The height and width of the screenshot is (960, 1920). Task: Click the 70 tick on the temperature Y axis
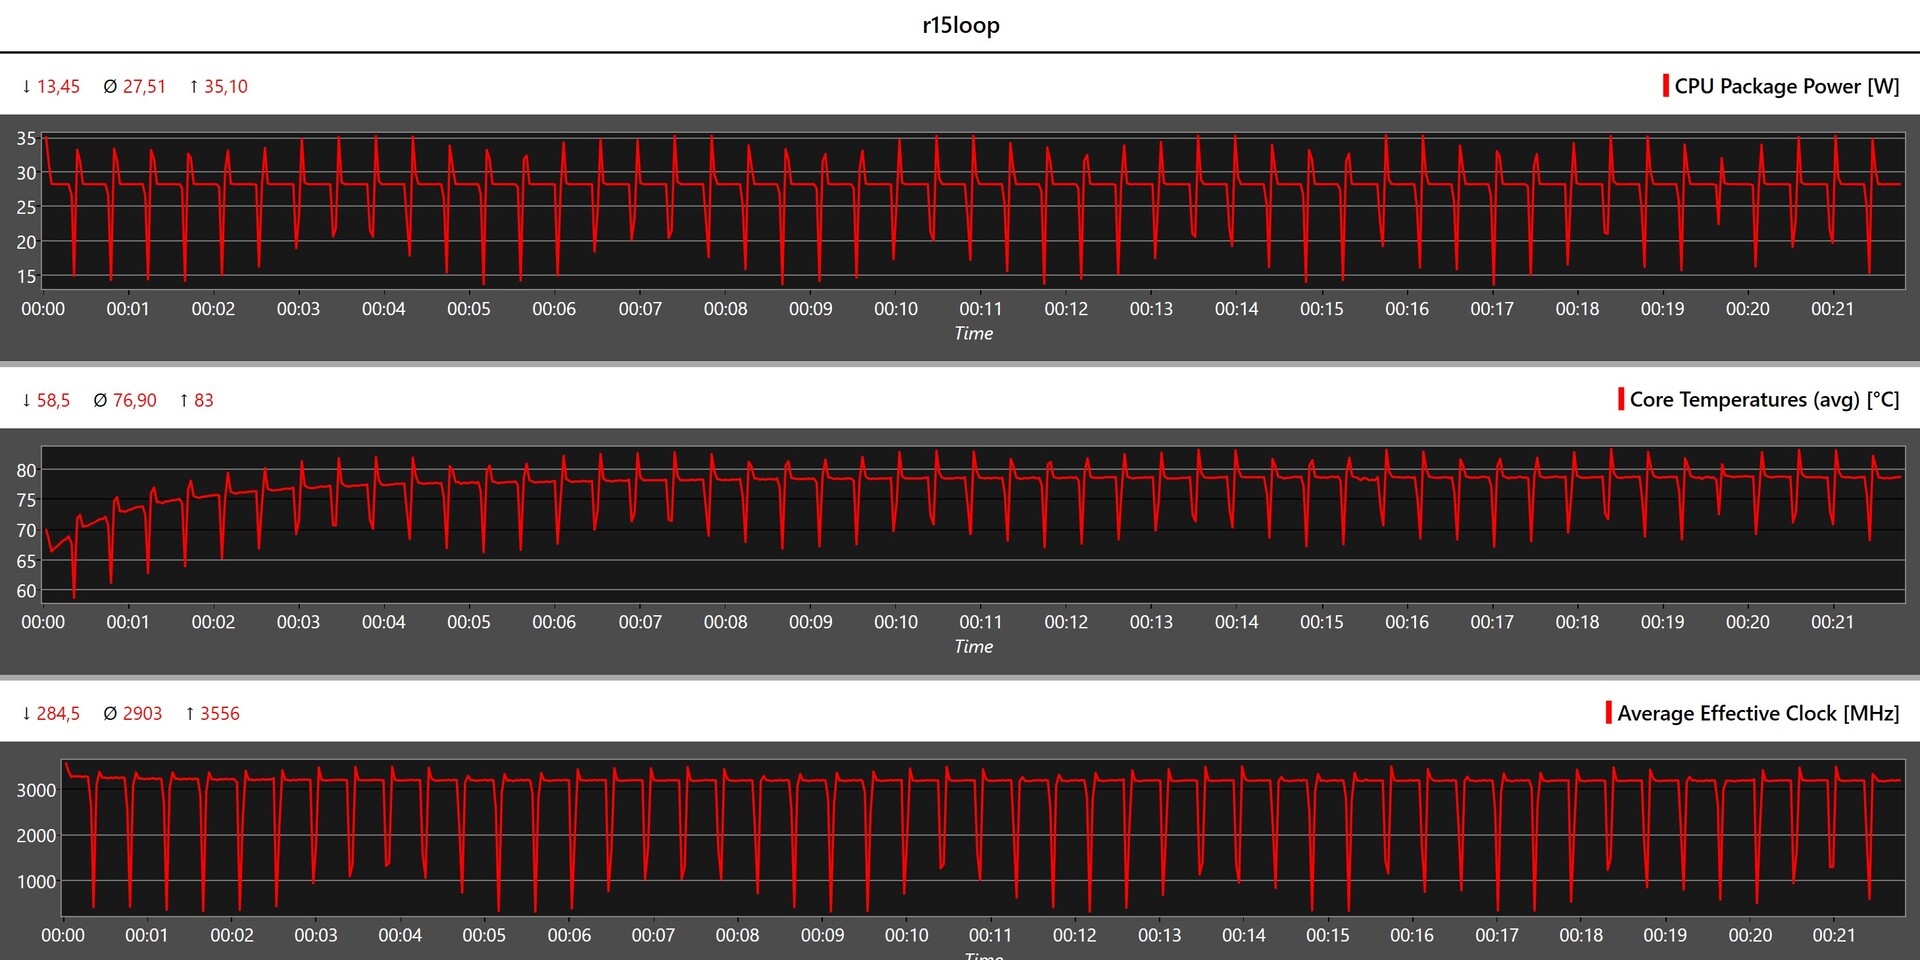click(26, 530)
